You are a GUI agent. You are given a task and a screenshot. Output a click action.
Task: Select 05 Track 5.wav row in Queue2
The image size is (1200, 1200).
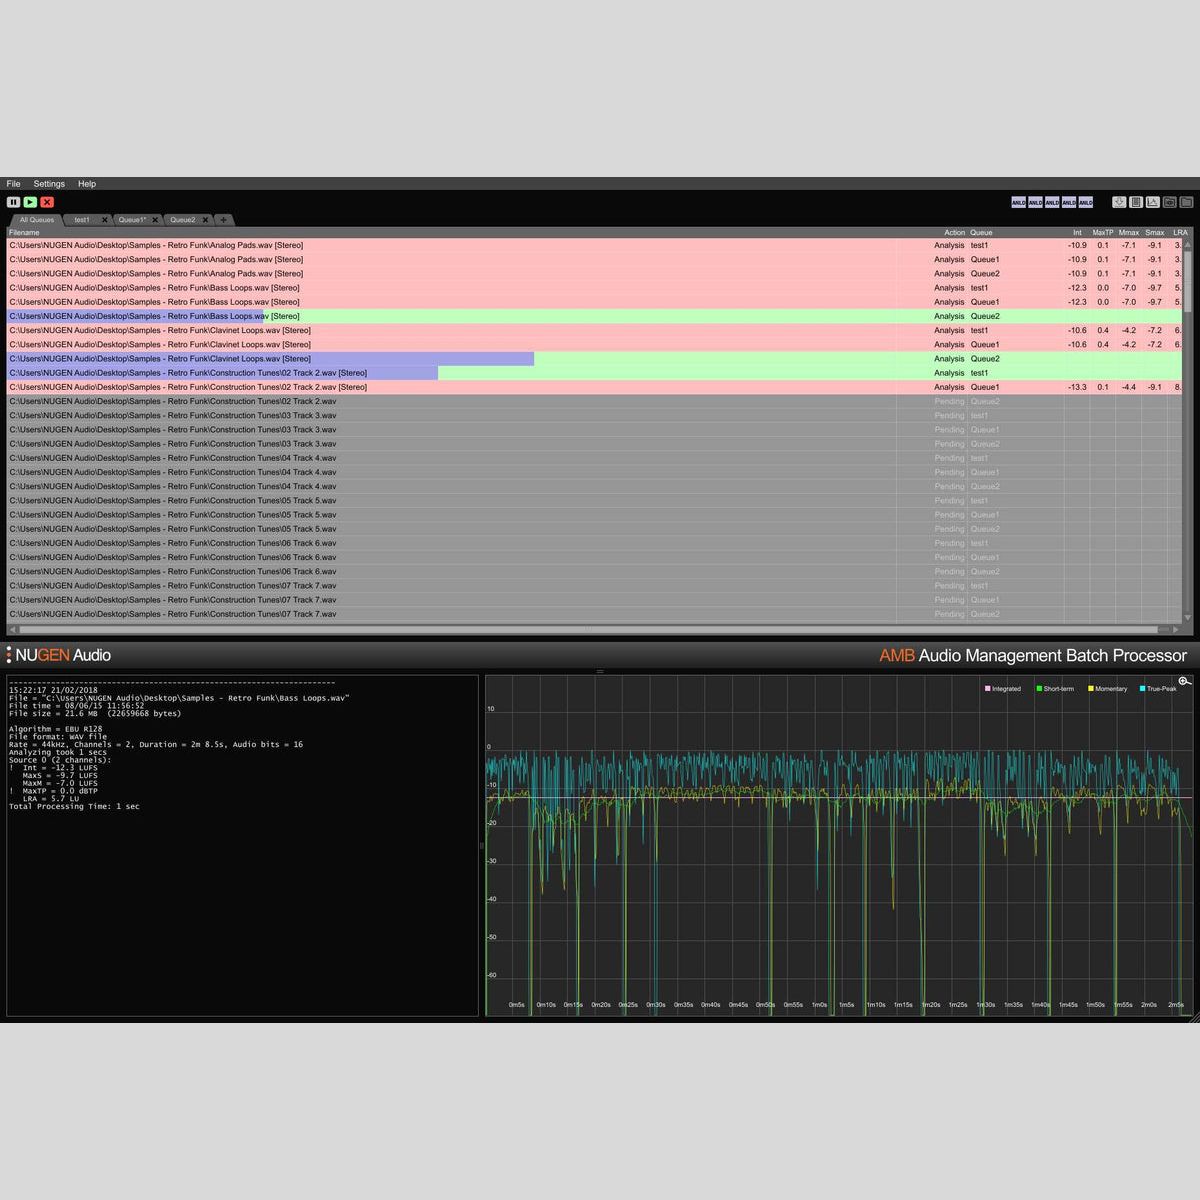pyautogui.click(x=594, y=529)
